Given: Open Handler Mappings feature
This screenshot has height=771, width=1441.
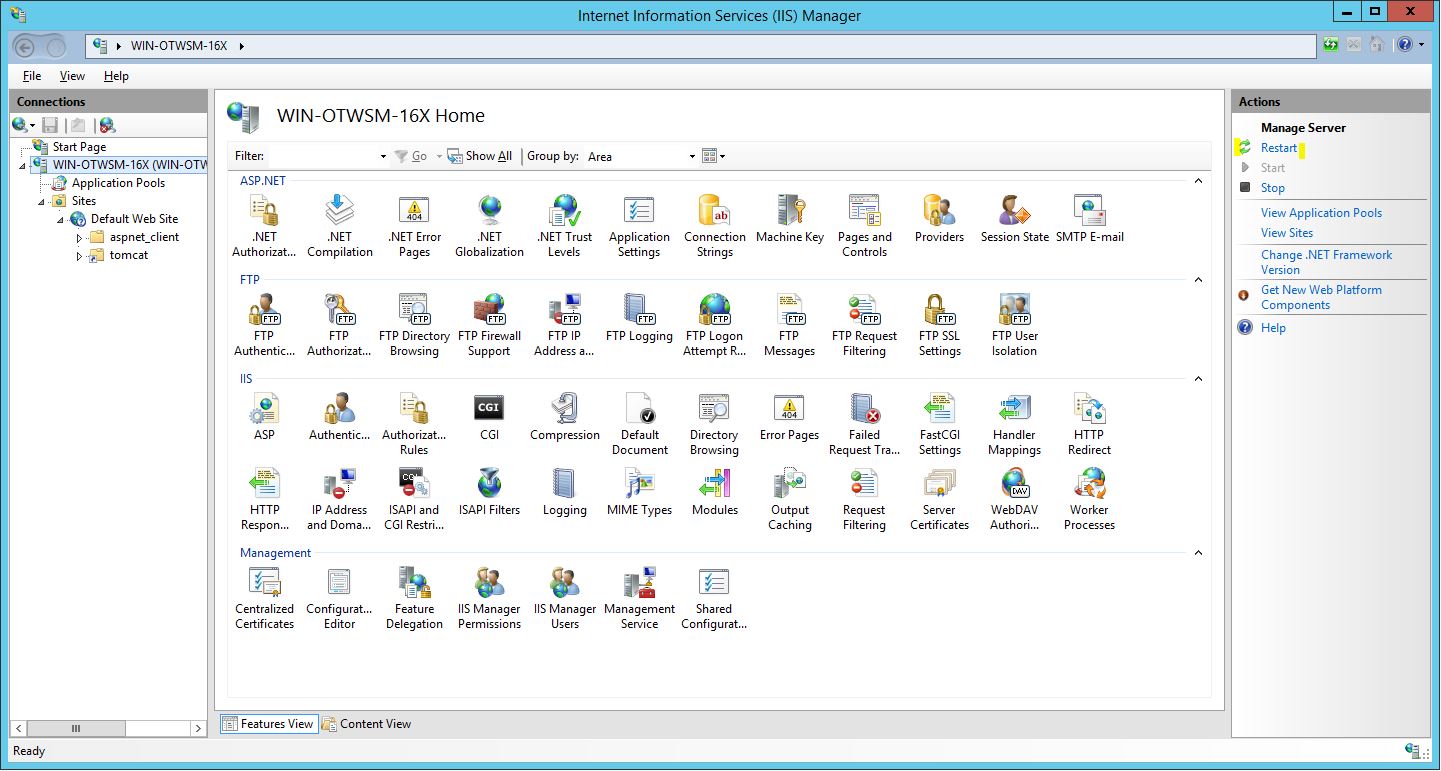Looking at the screenshot, I should [1015, 424].
